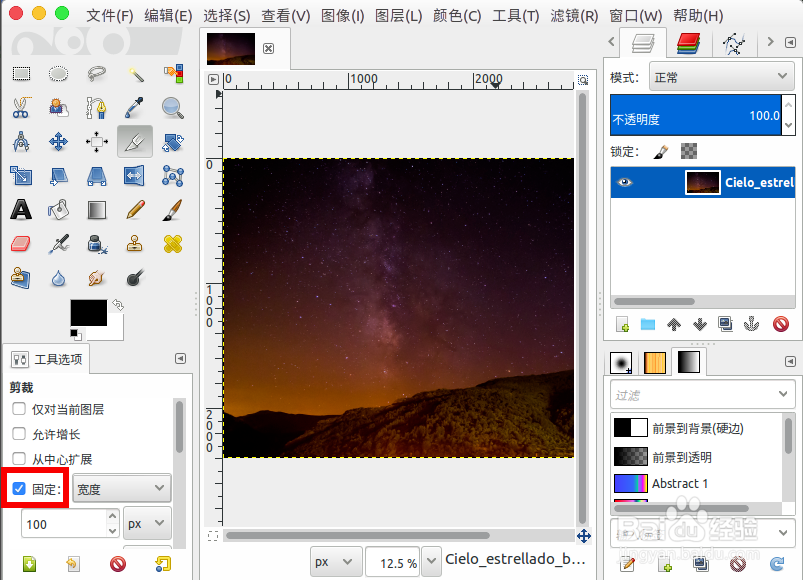Select the Paths tool
Screen dimensions: 803x580
pyautogui.click(x=96, y=108)
